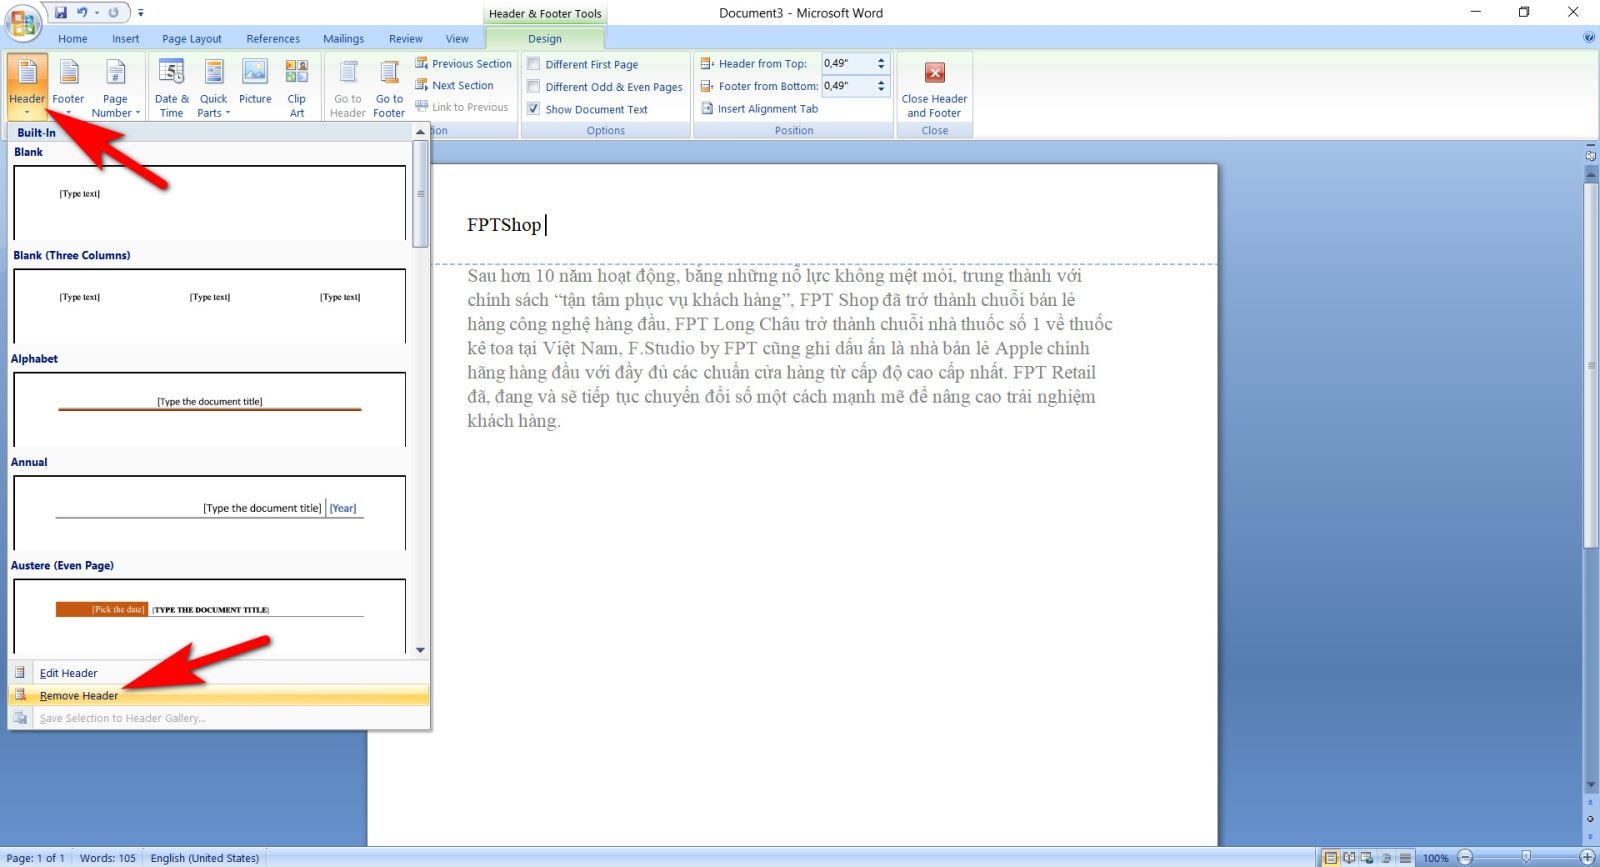Enable Different First Page

[x=583, y=64]
